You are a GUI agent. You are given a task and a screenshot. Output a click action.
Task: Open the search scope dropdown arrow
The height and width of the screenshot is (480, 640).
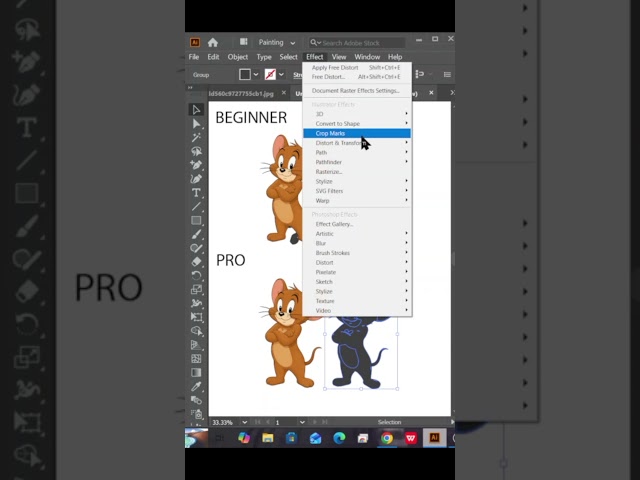tap(319, 42)
